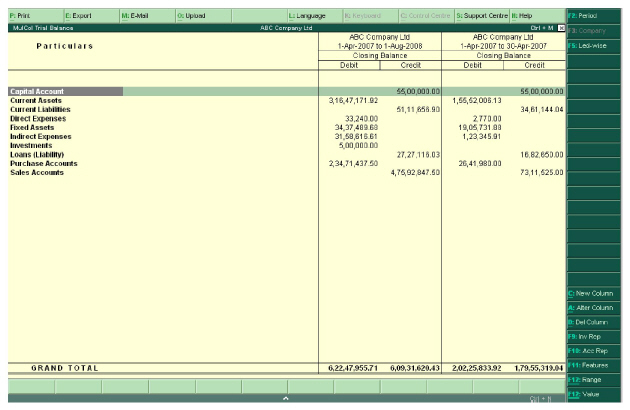Click the Particulars column header
Viewport: 630px width, 410px height.
click(x=65, y=46)
